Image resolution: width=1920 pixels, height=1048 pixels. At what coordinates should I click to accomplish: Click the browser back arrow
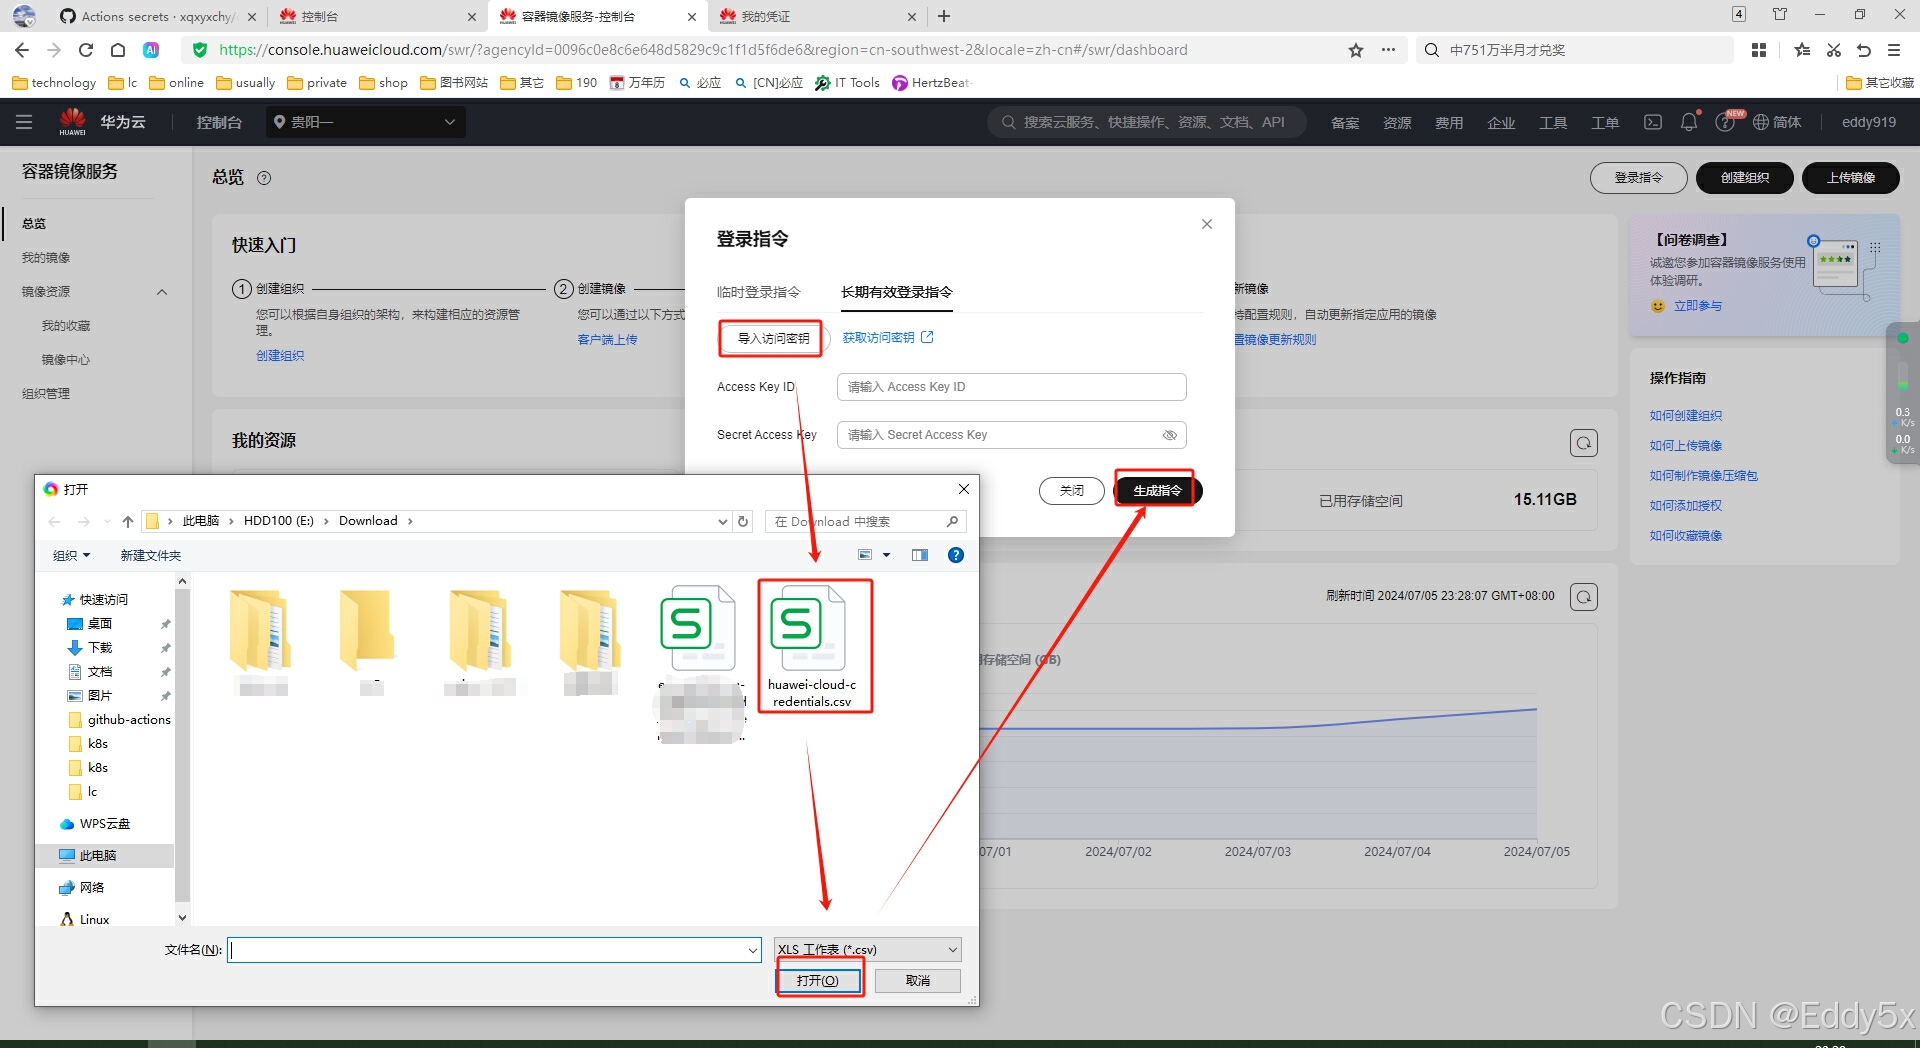tap(22, 50)
